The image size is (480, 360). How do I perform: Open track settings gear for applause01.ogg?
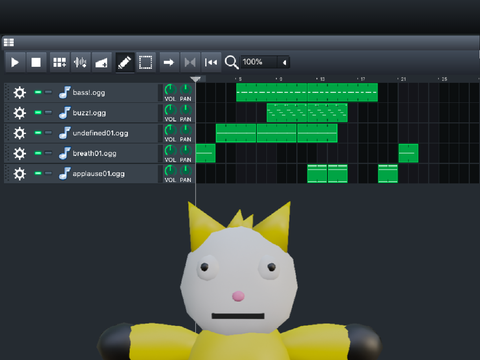click(x=20, y=174)
